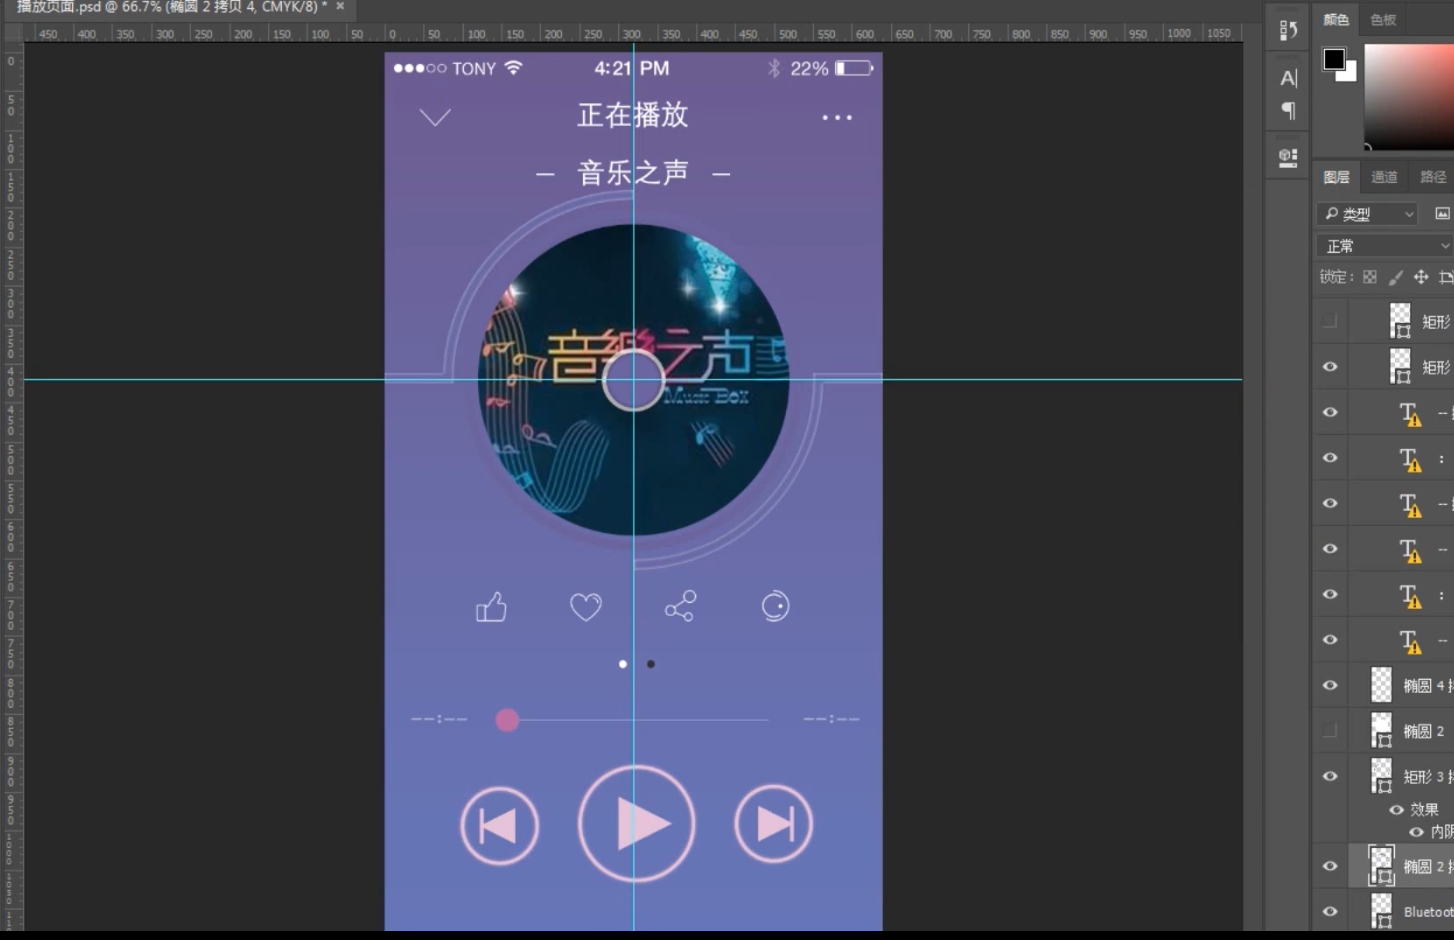Open the History panel icon
This screenshot has width=1454, height=940.
(1288, 31)
